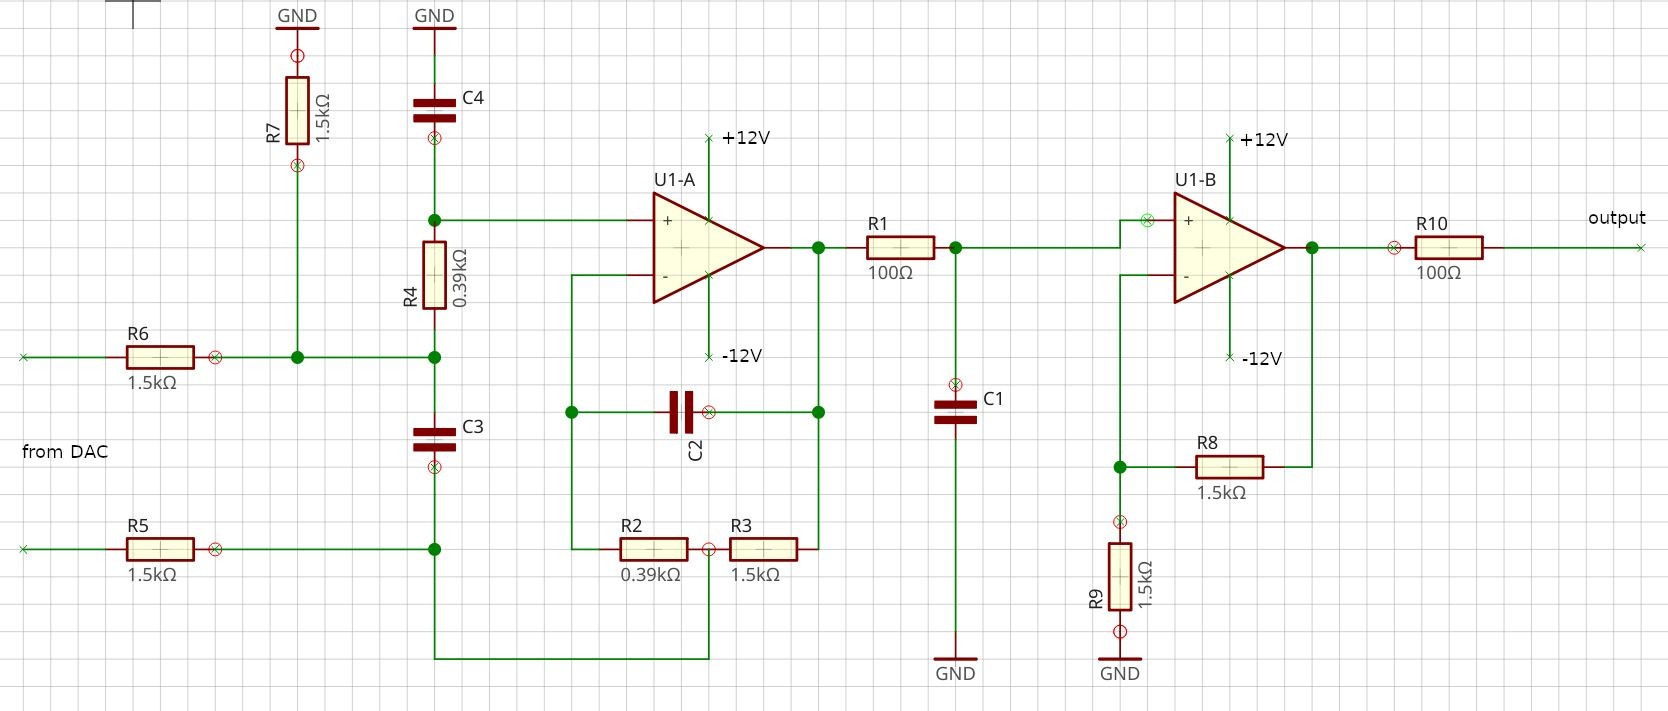This screenshot has height=711, width=1668.
Task: Select resistor R2 symbol
Action: tap(654, 549)
